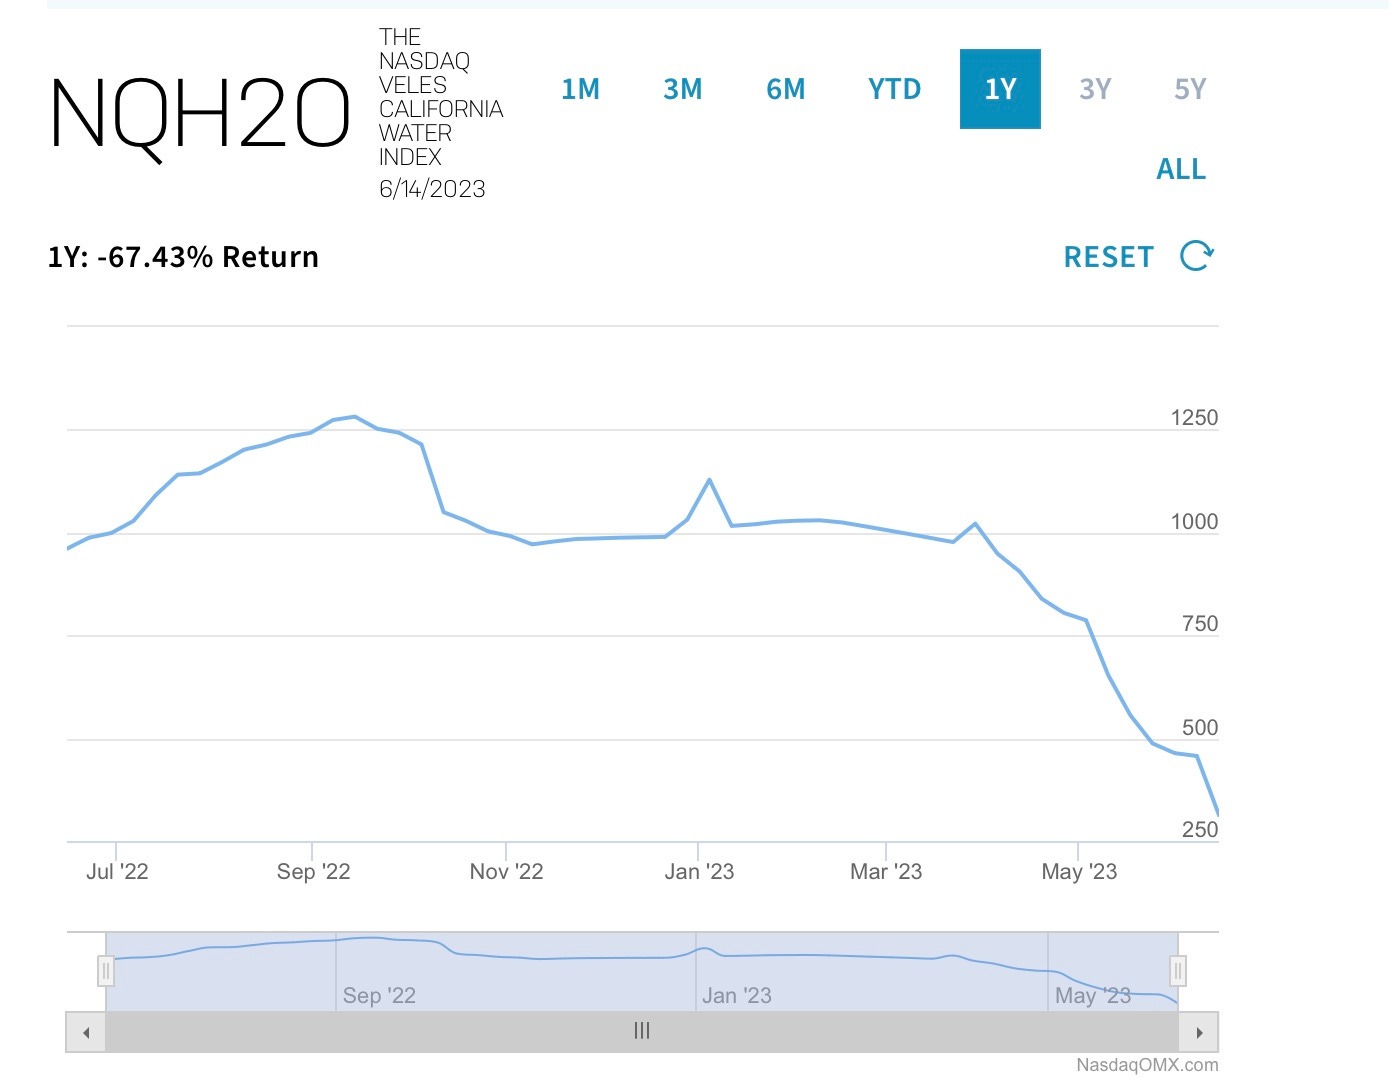The width and height of the screenshot is (1389, 1079).
Task: Show ALL historical data
Action: tap(1181, 169)
